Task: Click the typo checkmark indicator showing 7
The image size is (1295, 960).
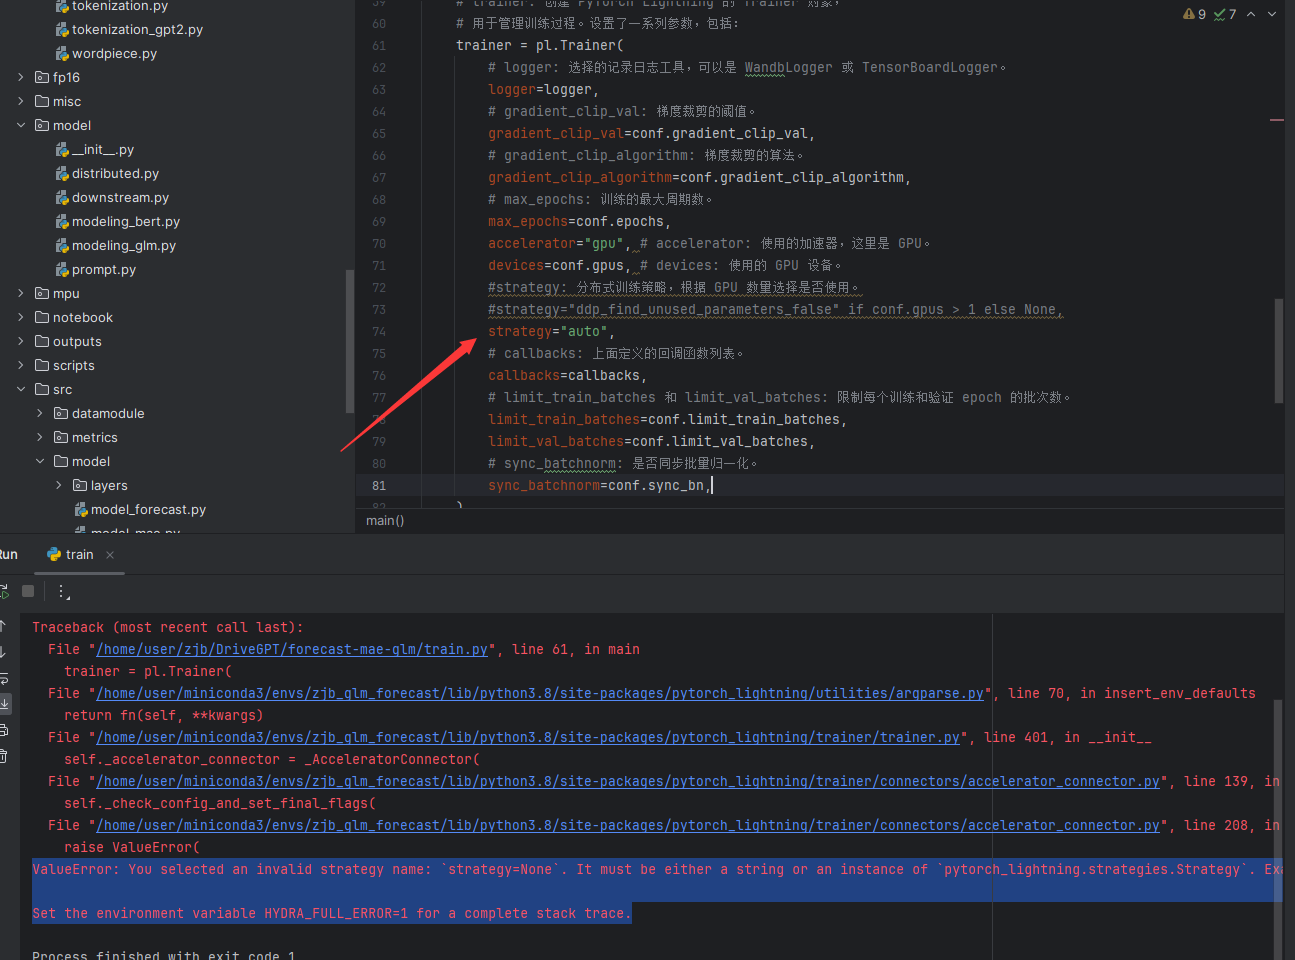Action: pos(1225,14)
